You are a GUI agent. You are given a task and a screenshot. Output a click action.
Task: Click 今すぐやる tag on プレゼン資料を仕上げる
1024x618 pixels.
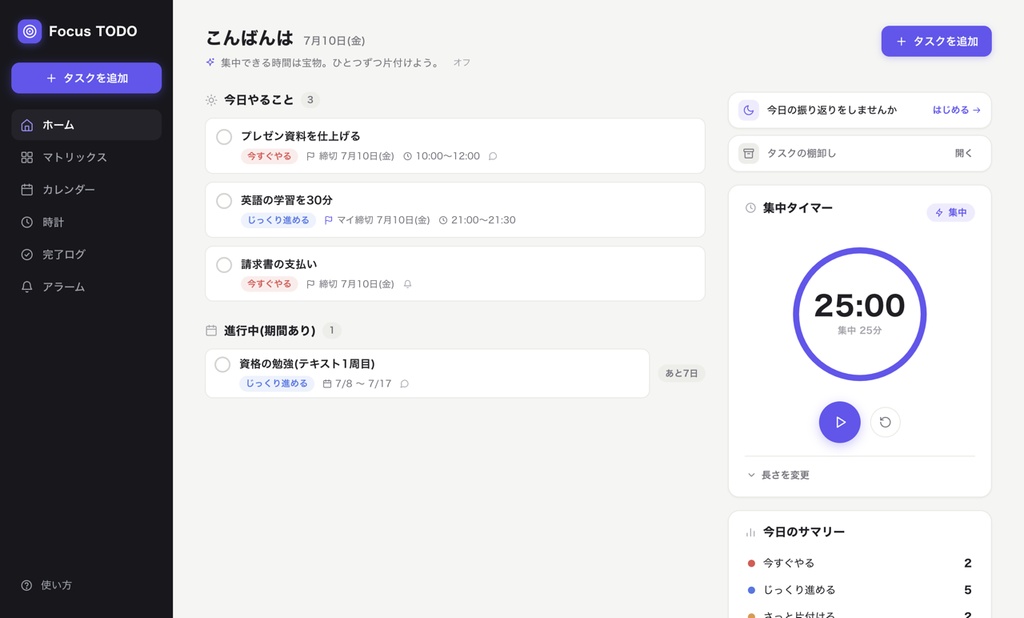[269, 156]
